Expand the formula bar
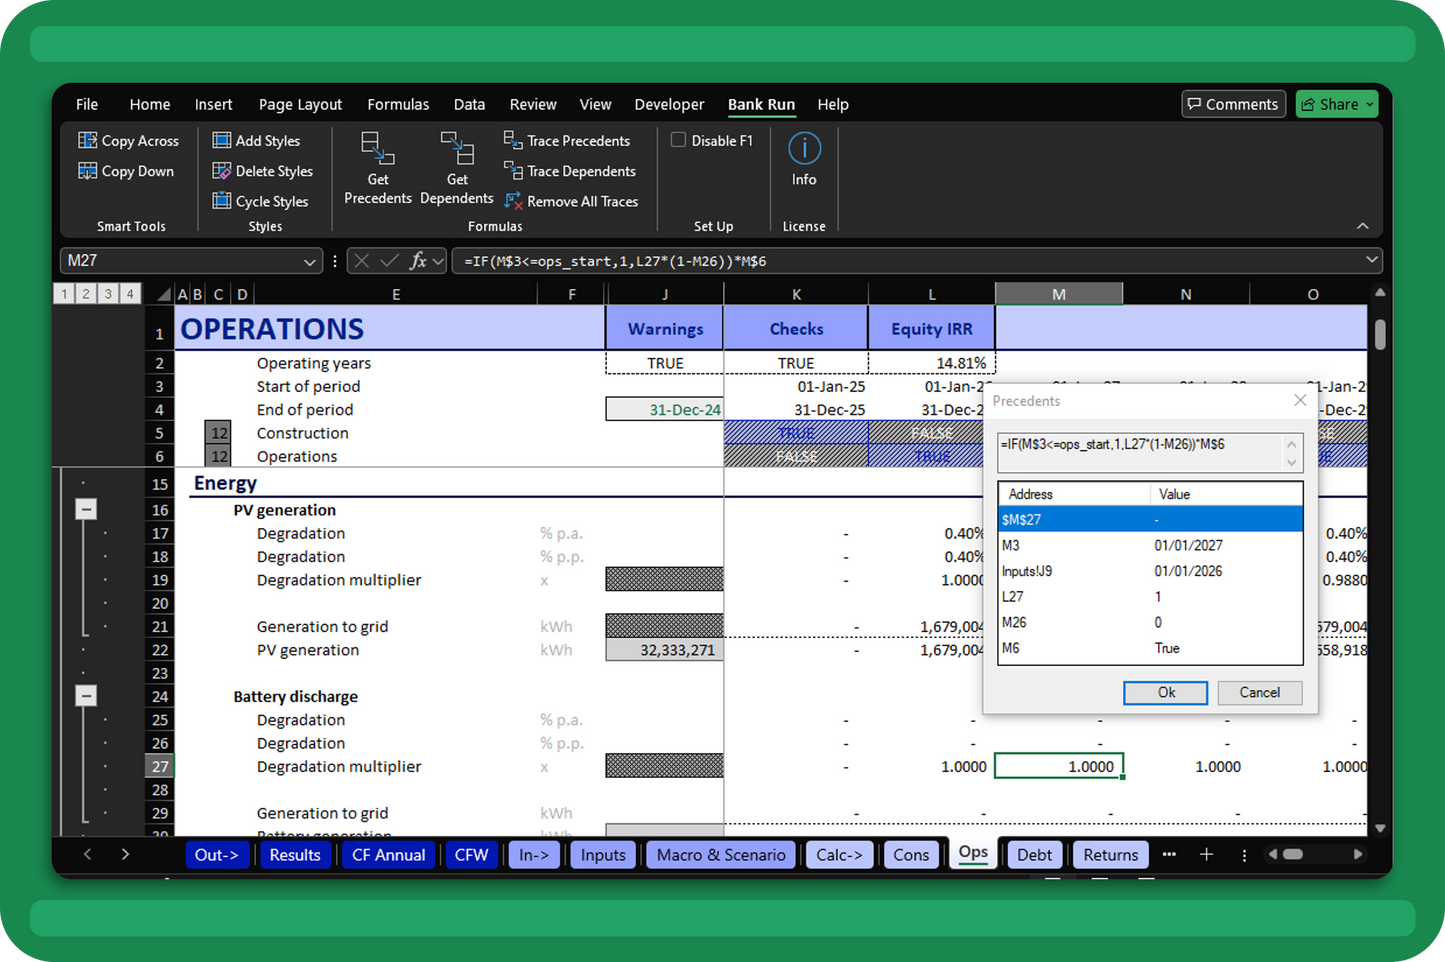Screen dimensions: 1445x962 1371,260
